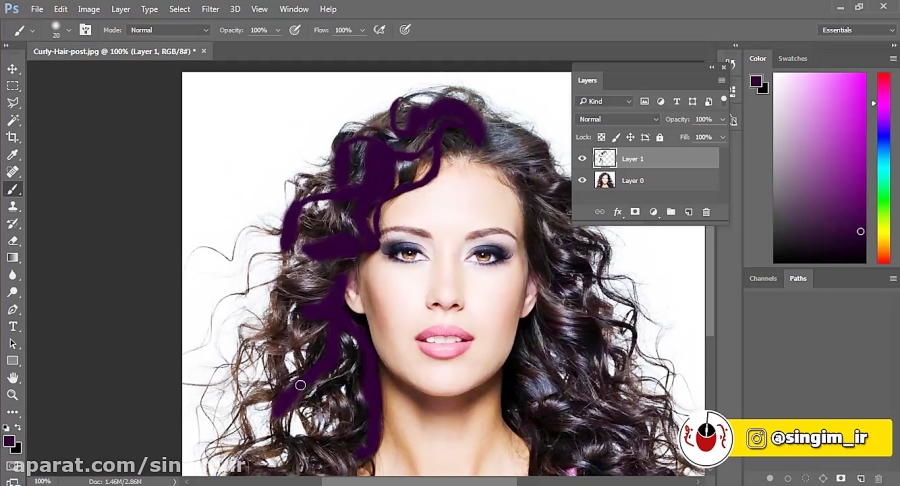Viewport: 900px width, 486px height.
Task: Switch to the Channels tab
Action: [x=763, y=278]
